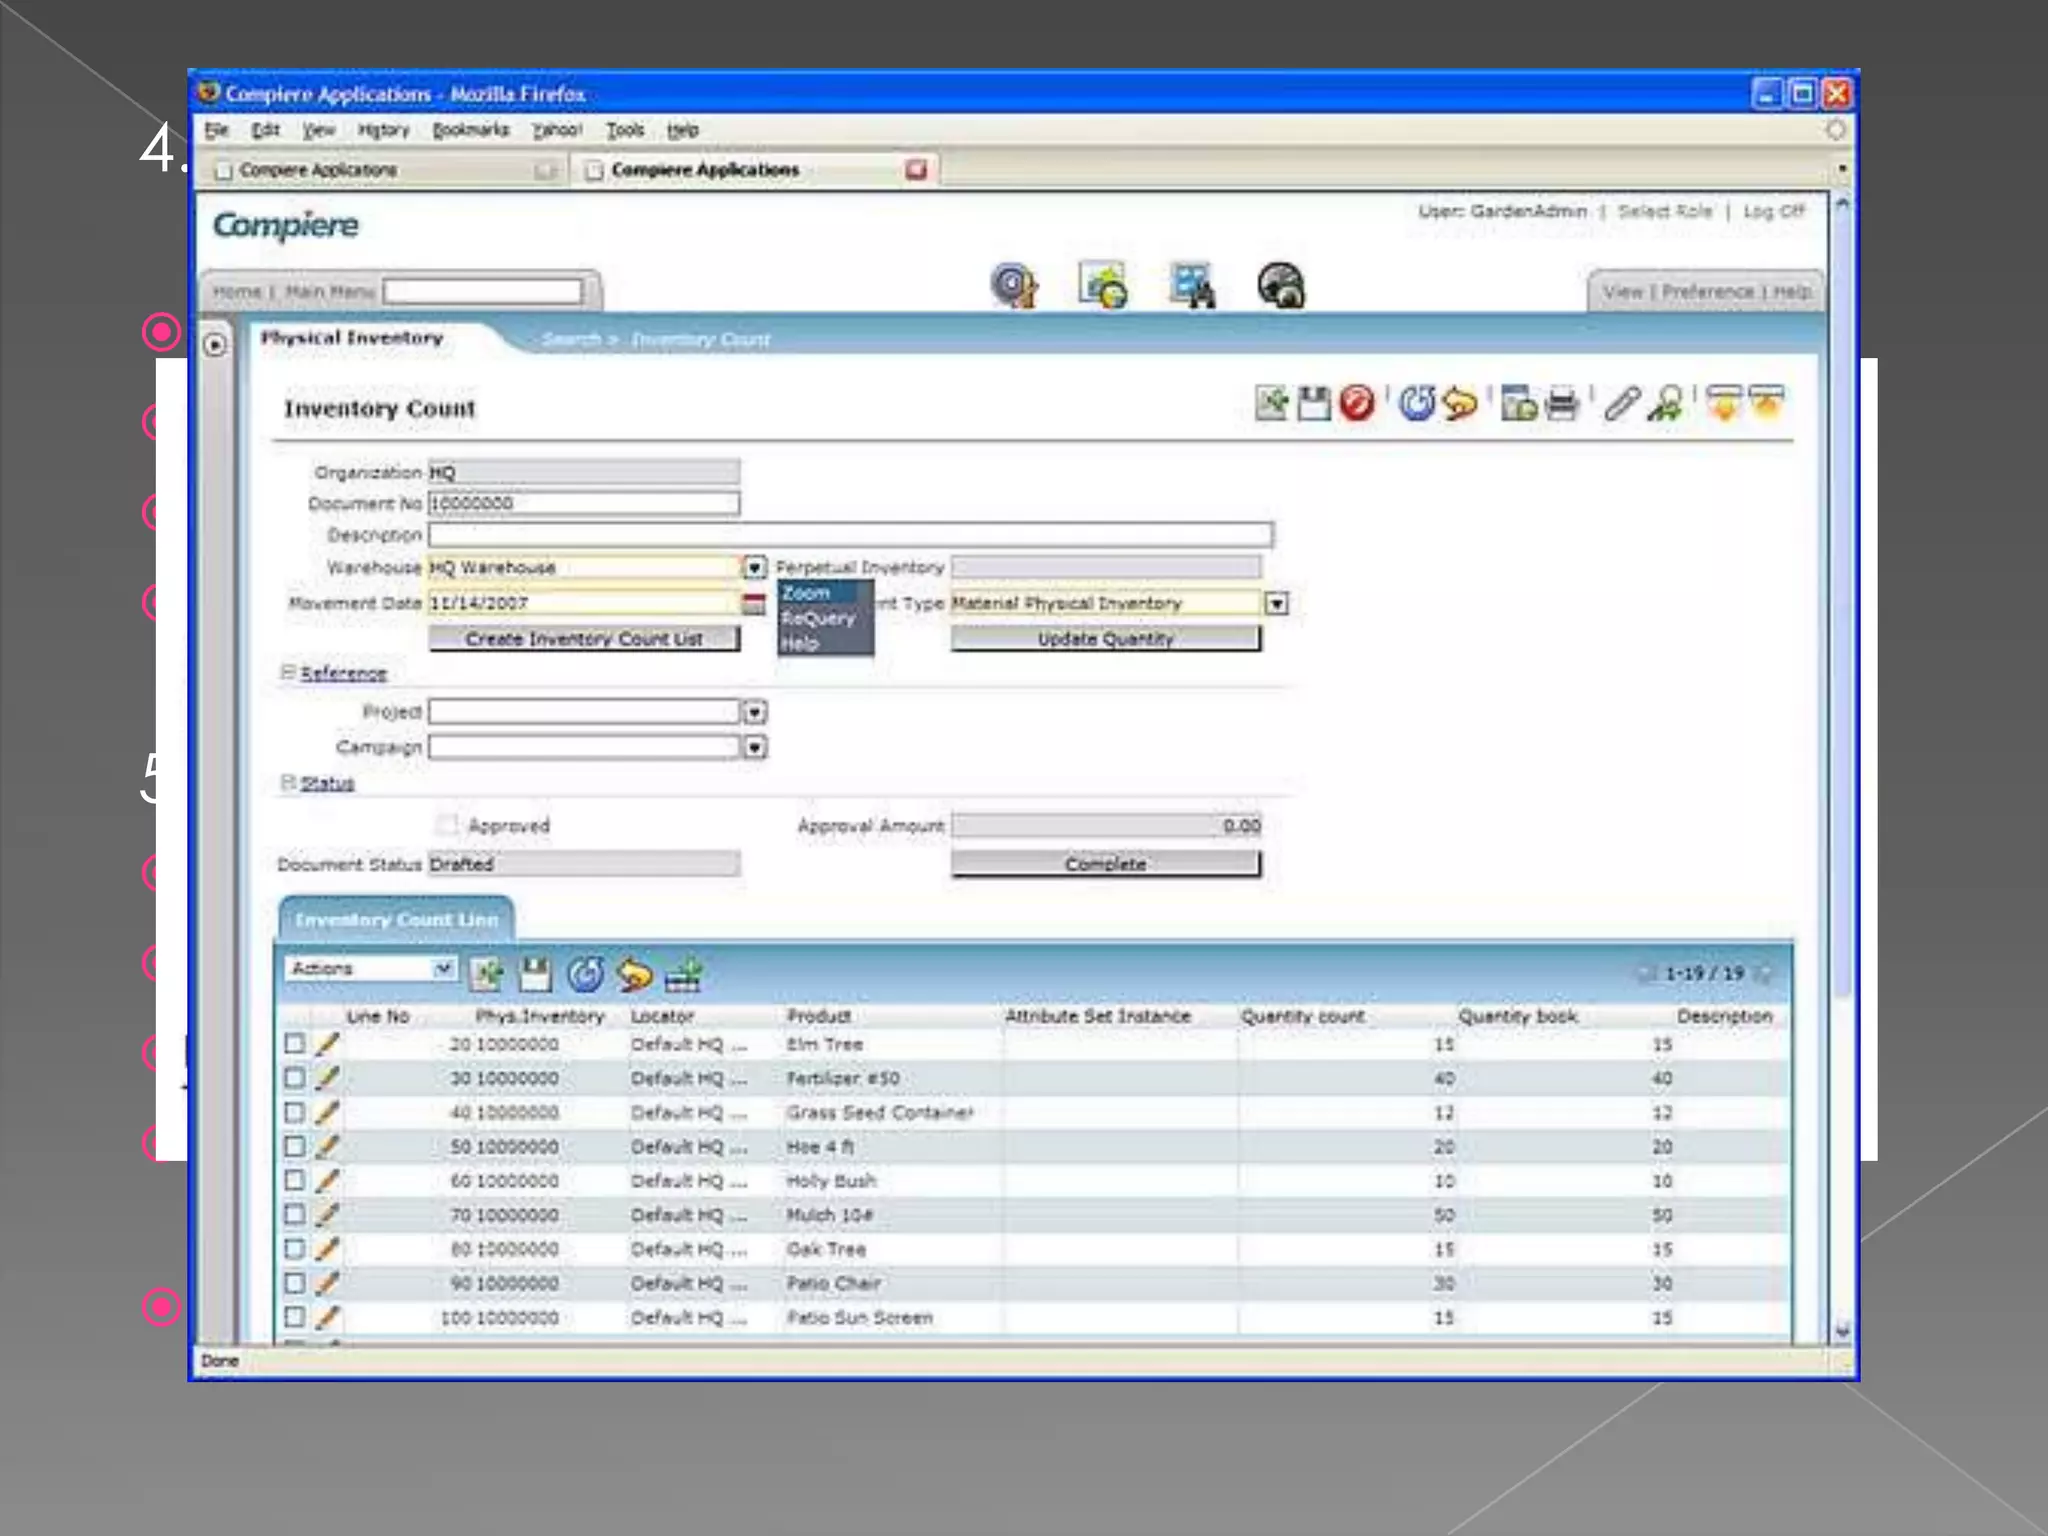Click the Preference link
2048x1536 pixels.
(x=1708, y=291)
